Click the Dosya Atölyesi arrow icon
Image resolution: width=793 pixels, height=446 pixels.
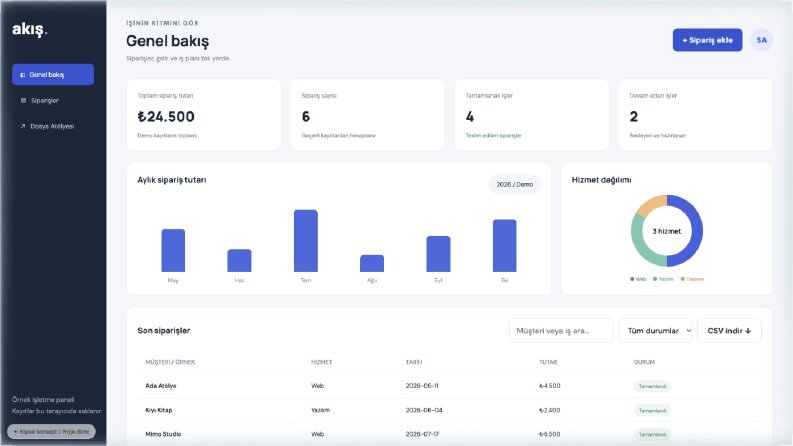pyautogui.click(x=23, y=126)
